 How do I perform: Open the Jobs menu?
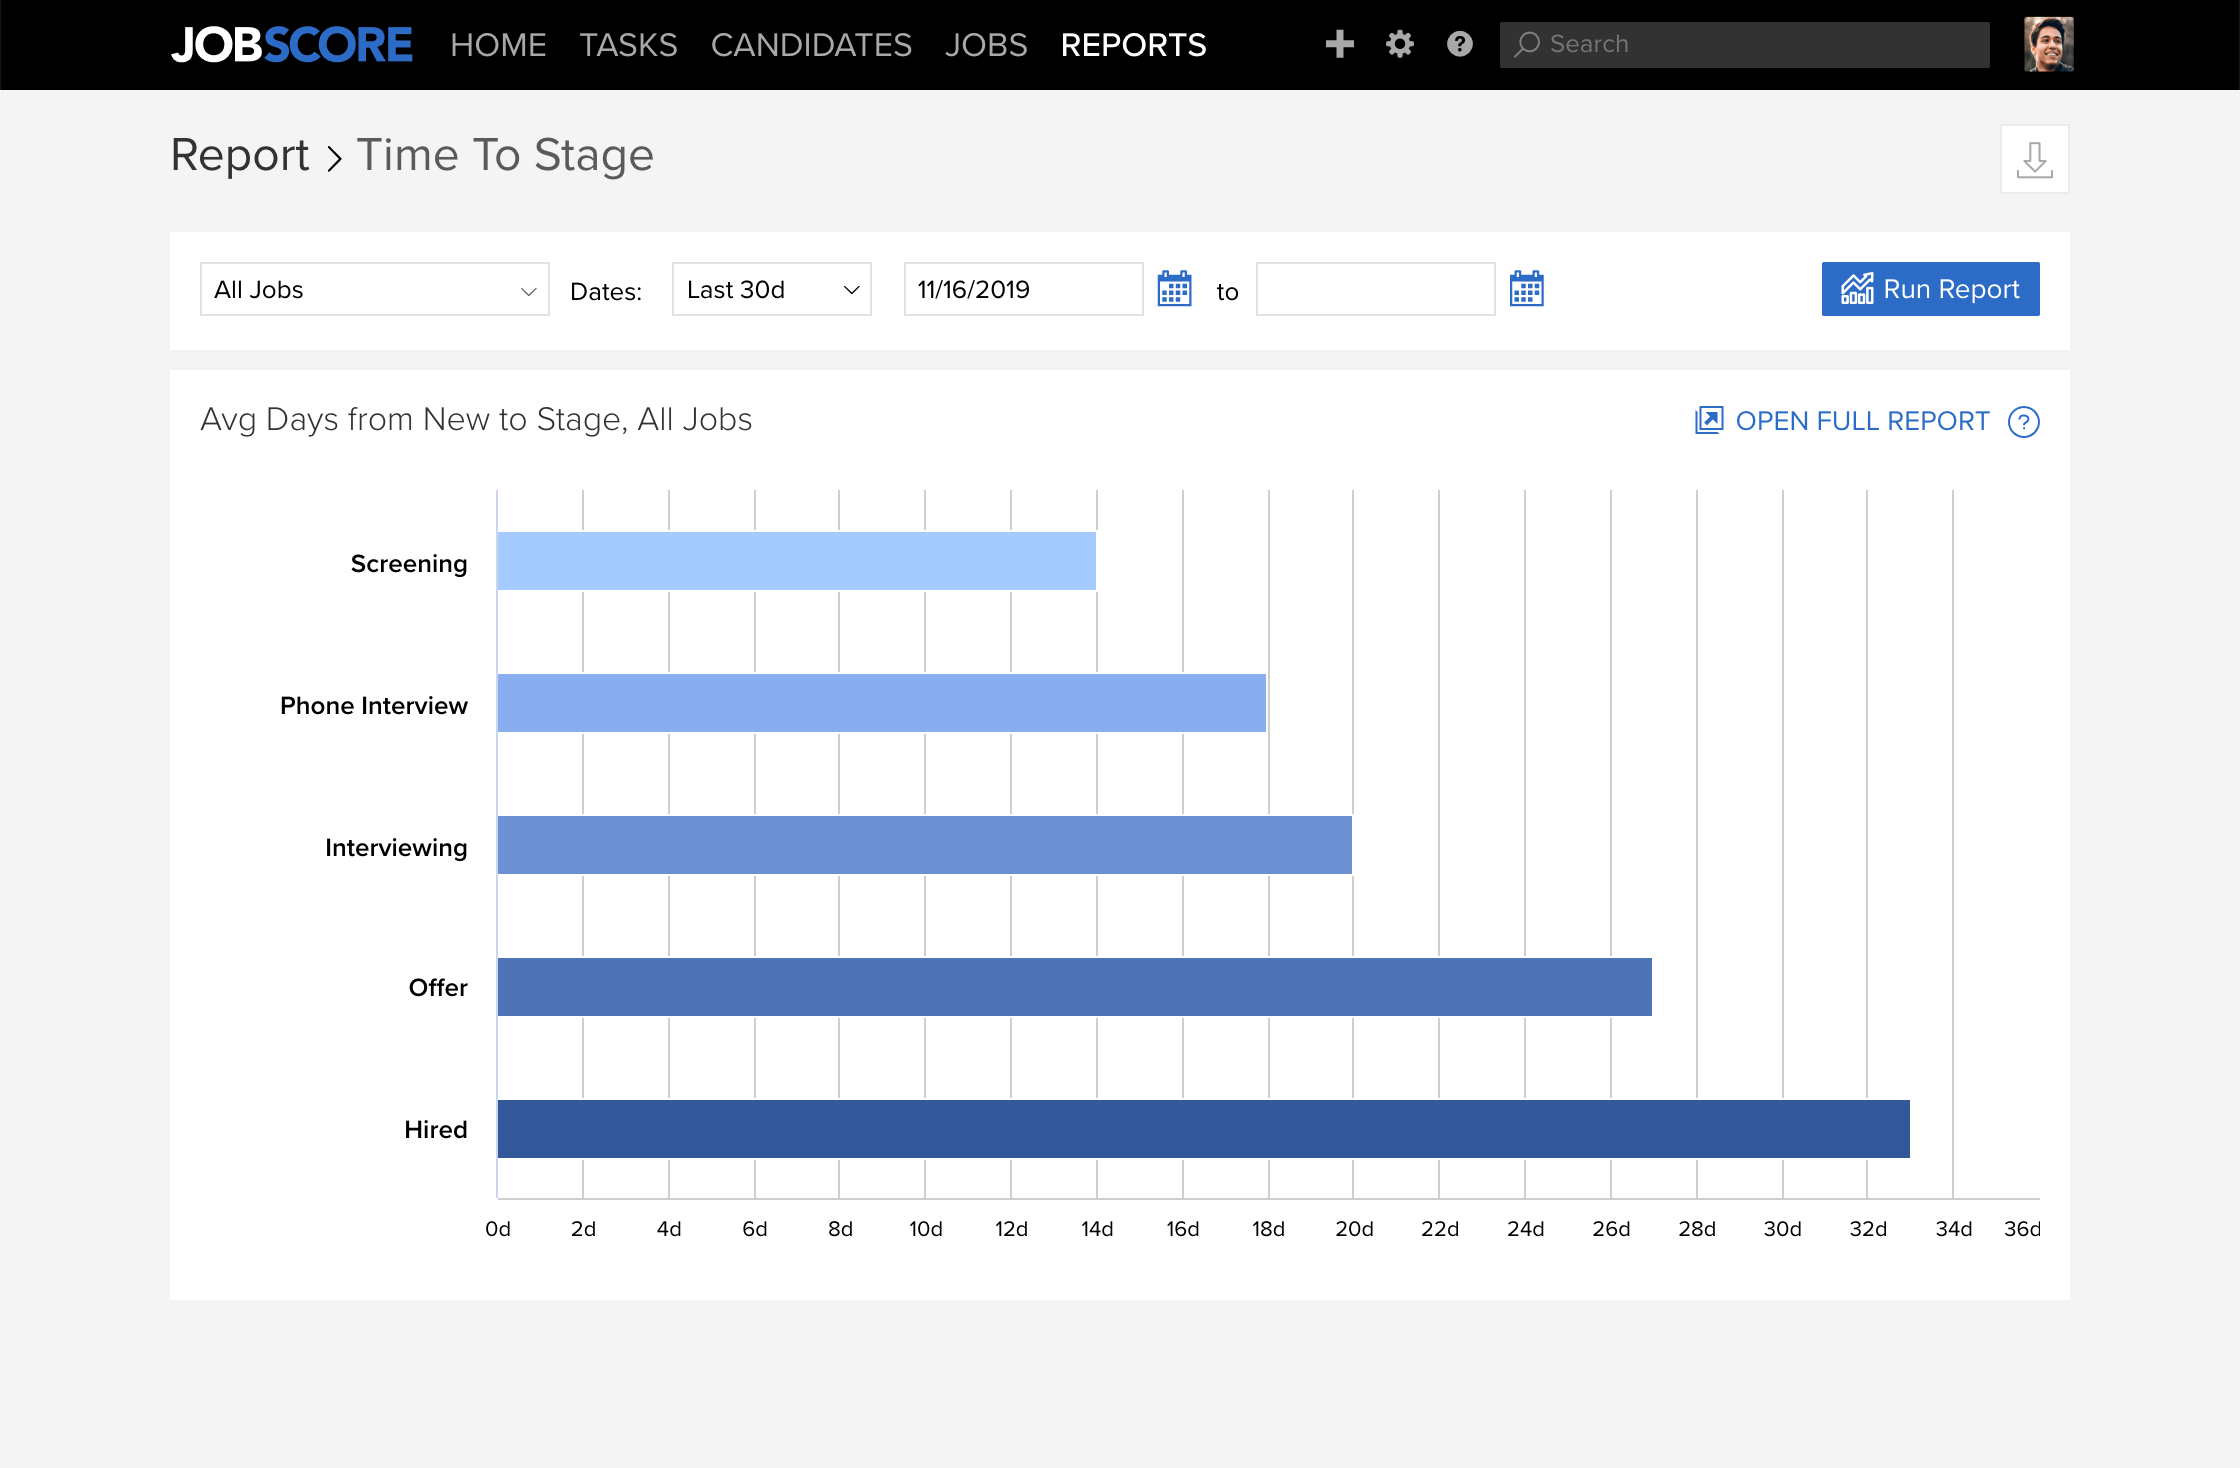(x=986, y=45)
